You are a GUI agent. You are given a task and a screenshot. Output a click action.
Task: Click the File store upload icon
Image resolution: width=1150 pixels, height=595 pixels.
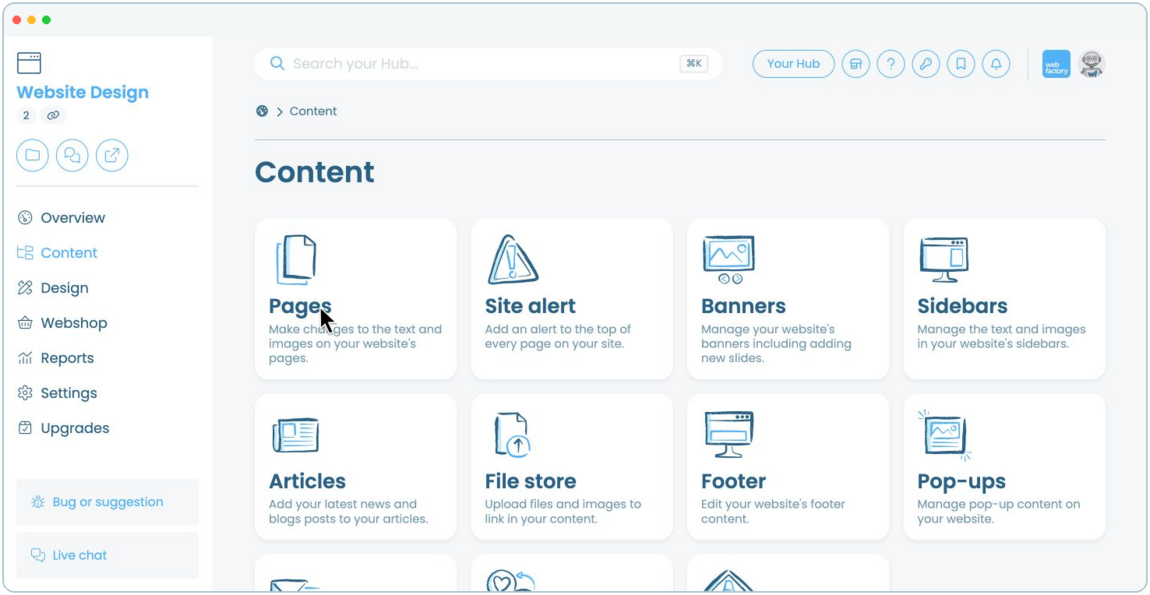click(512, 435)
